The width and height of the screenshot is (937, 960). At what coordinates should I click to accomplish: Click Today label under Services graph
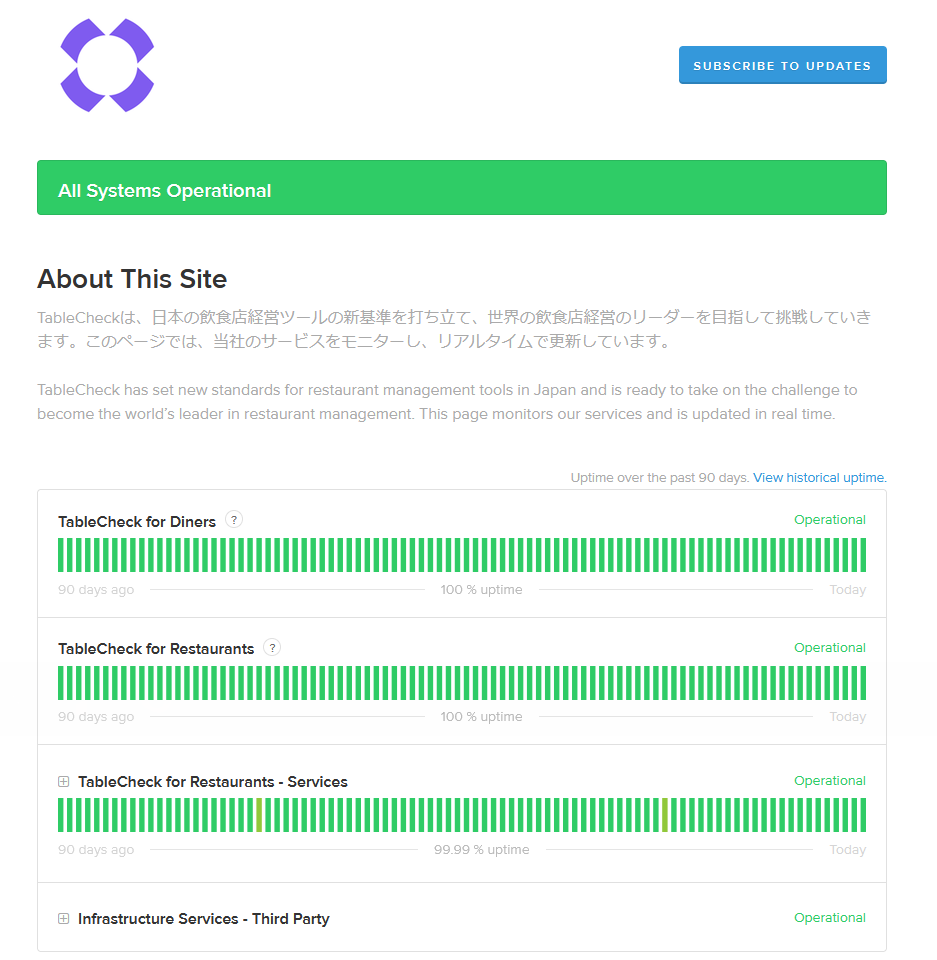pos(848,850)
